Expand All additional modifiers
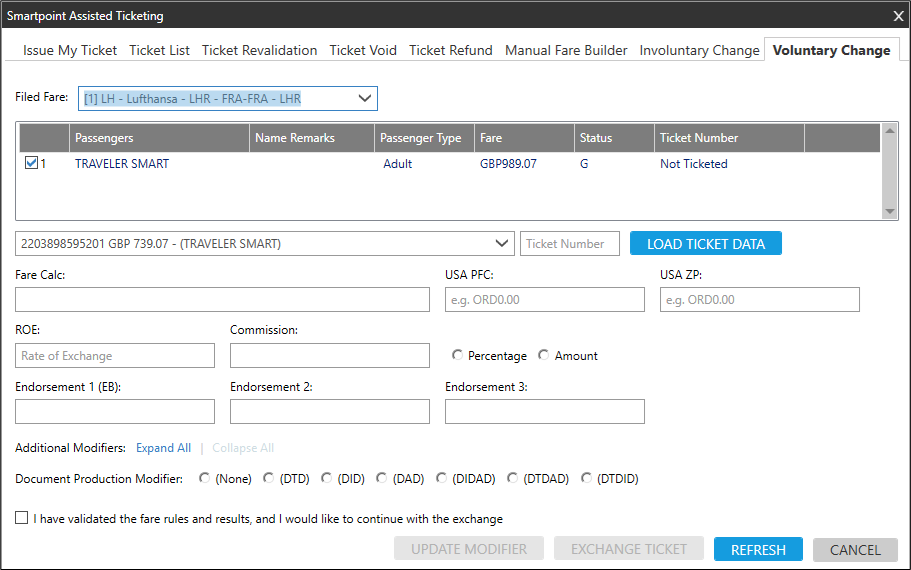This screenshot has height=570, width=911. click(x=163, y=448)
